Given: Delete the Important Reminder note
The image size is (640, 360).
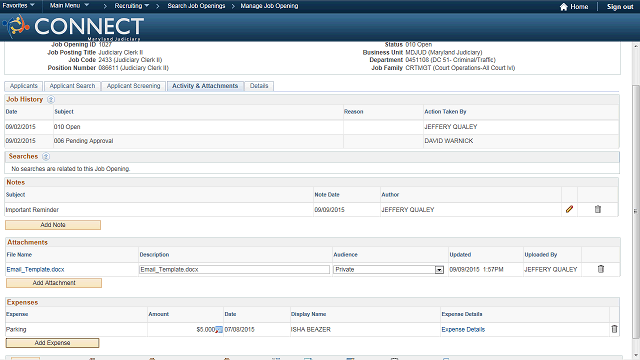Looking at the screenshot, I should coord(598,209).
